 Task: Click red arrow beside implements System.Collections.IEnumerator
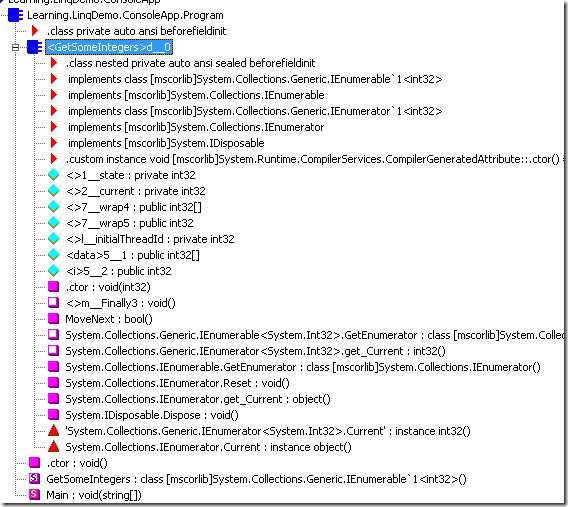[x=54, y=127]
